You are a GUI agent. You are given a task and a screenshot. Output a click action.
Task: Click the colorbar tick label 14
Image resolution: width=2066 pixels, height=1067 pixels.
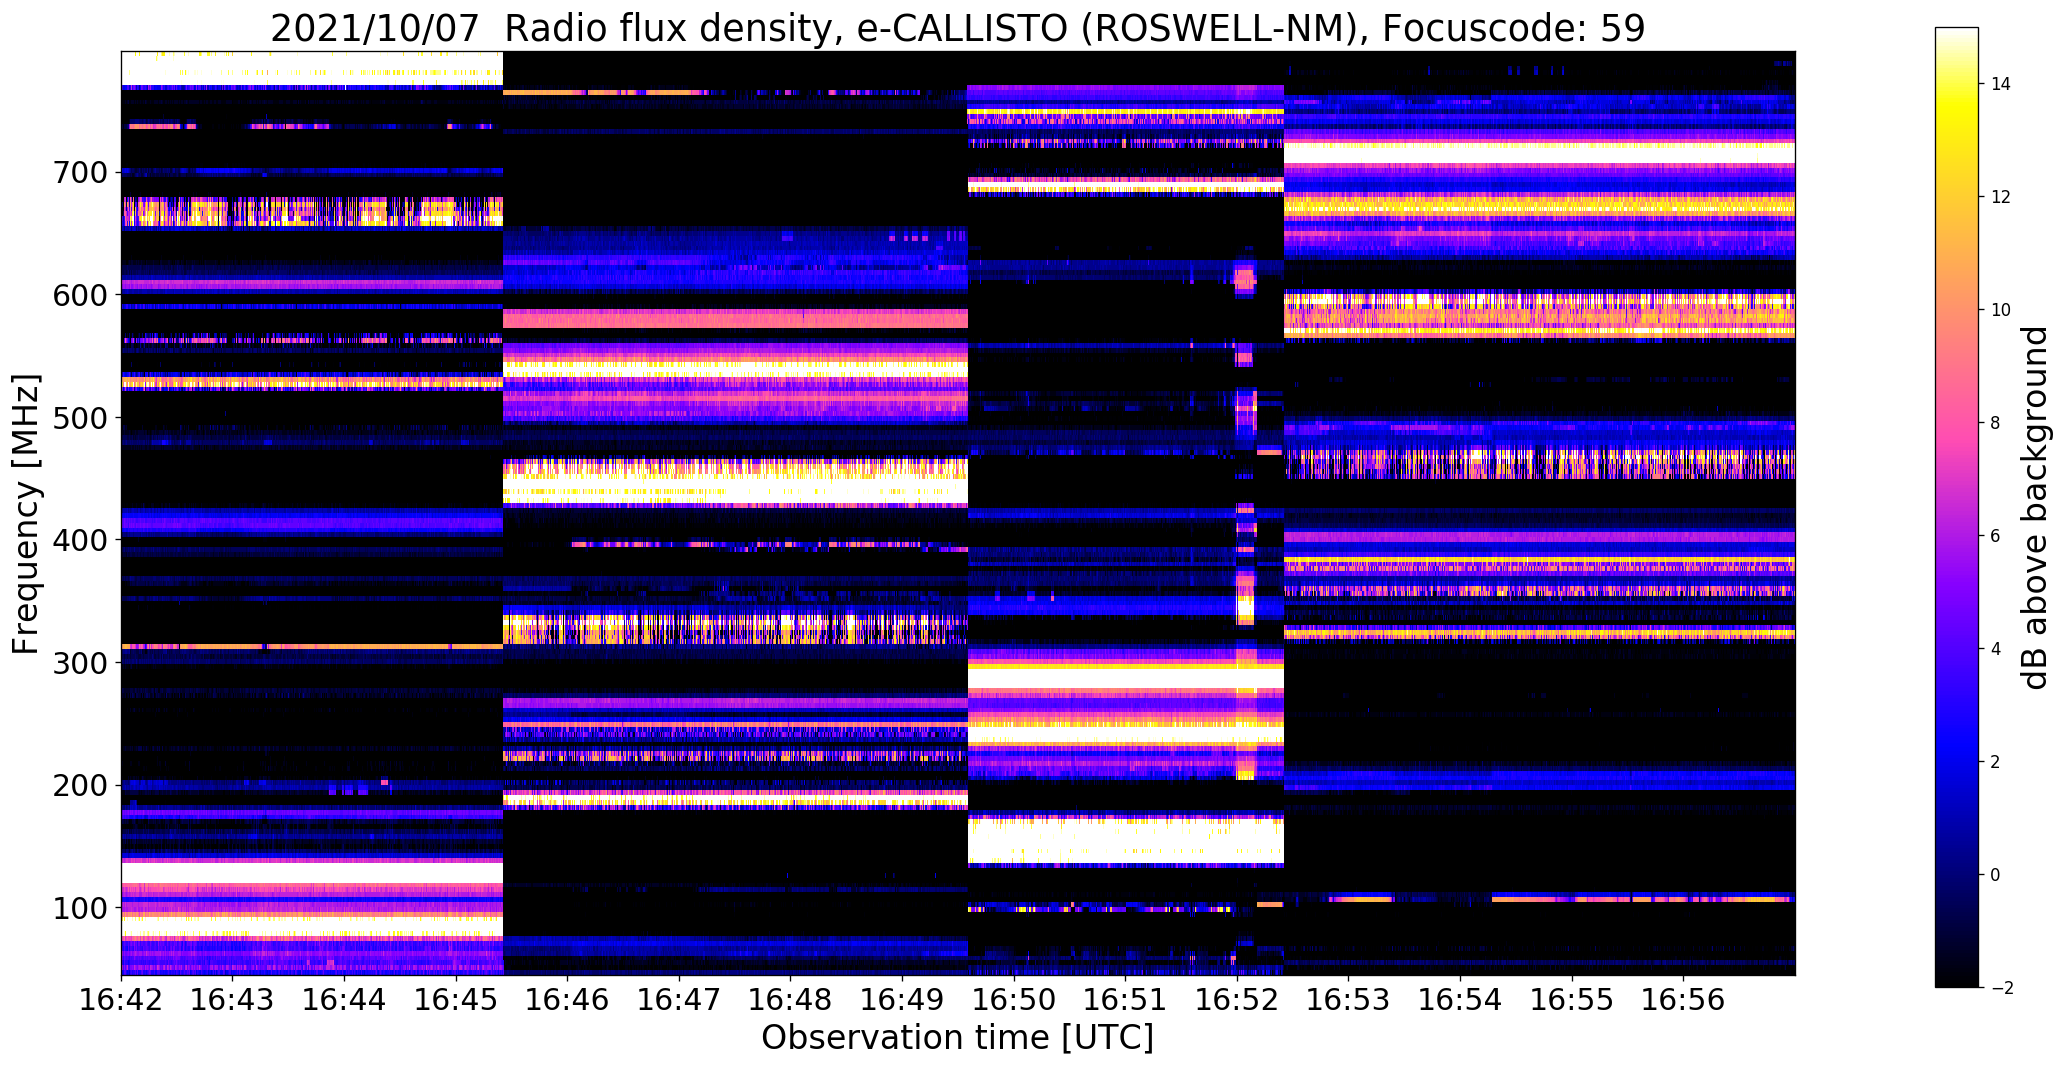(2001, 84)
